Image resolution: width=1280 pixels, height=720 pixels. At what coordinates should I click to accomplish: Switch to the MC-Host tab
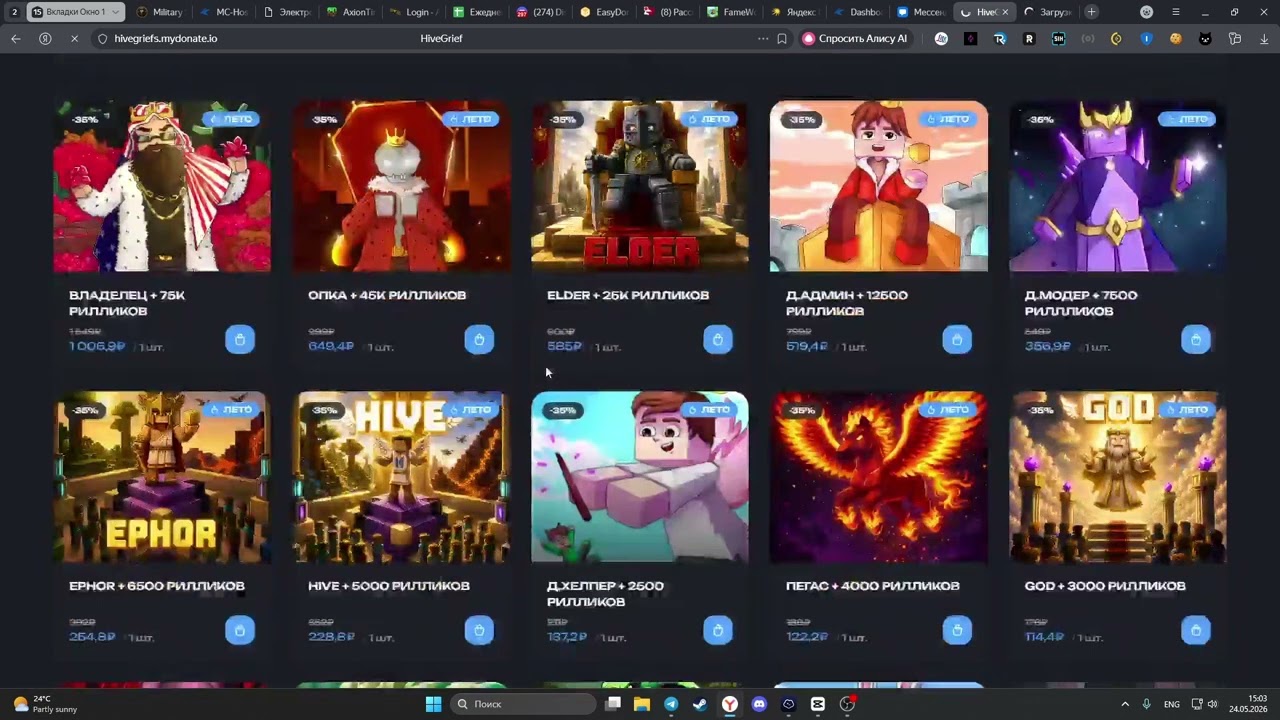click(224, 12)
